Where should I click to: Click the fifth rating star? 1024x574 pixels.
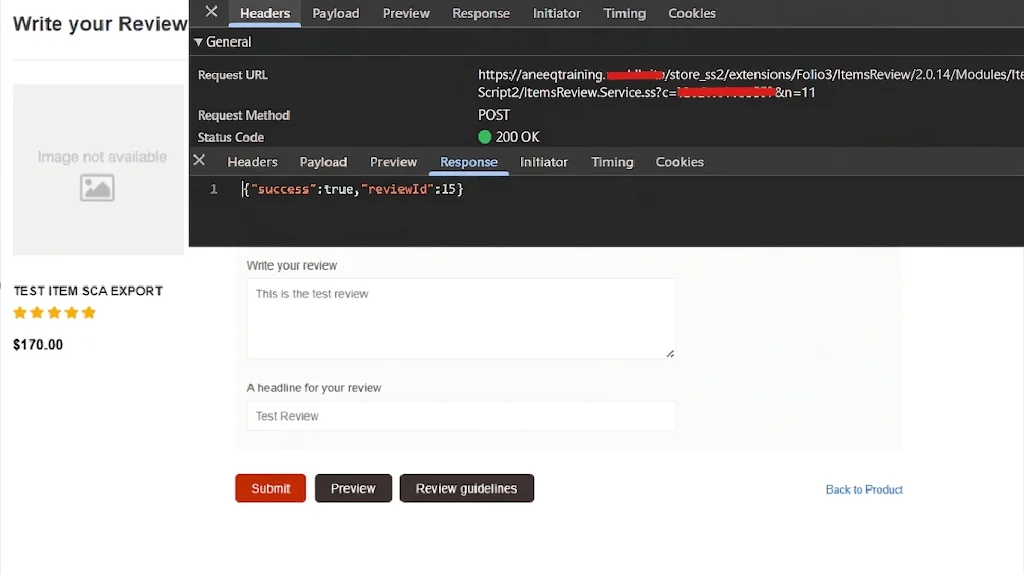89,313
